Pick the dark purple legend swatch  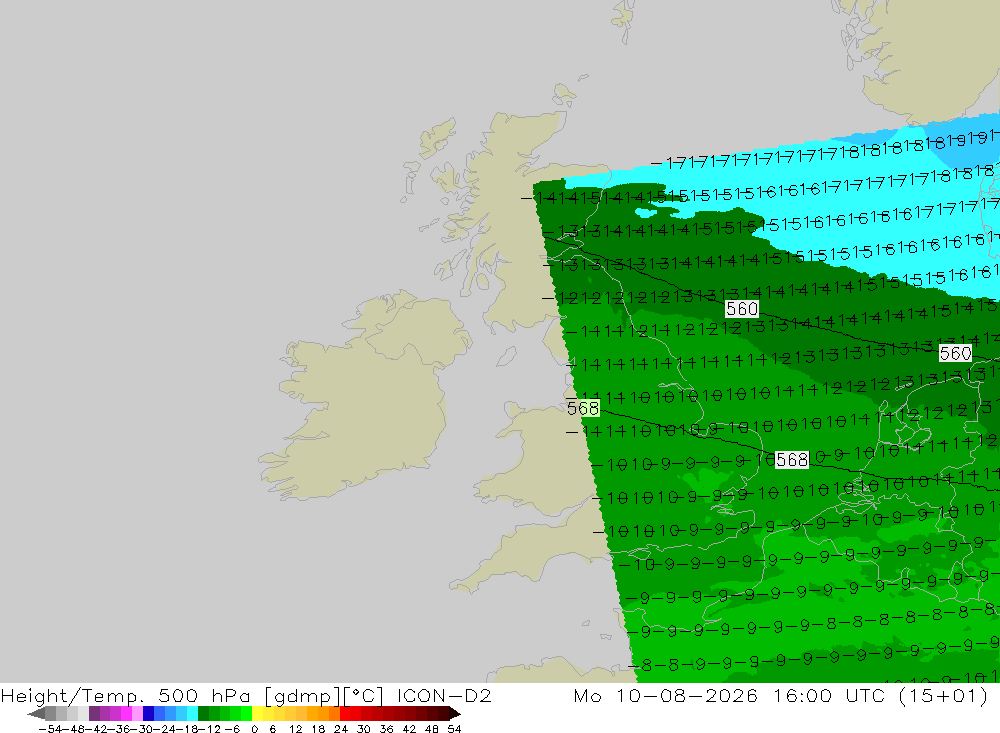tap(94, 714)
